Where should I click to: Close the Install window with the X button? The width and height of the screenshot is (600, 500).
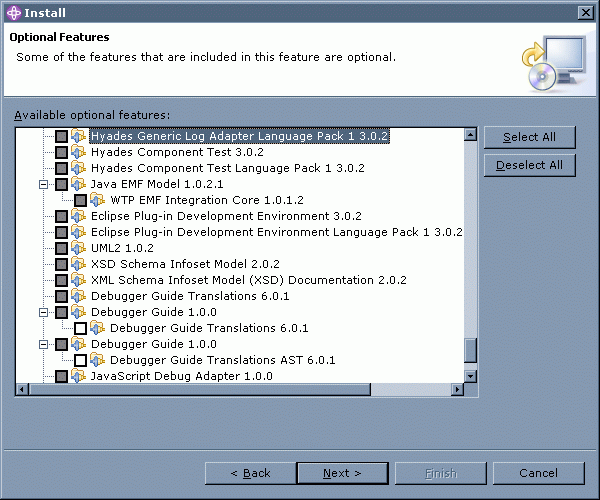(585, 13)
